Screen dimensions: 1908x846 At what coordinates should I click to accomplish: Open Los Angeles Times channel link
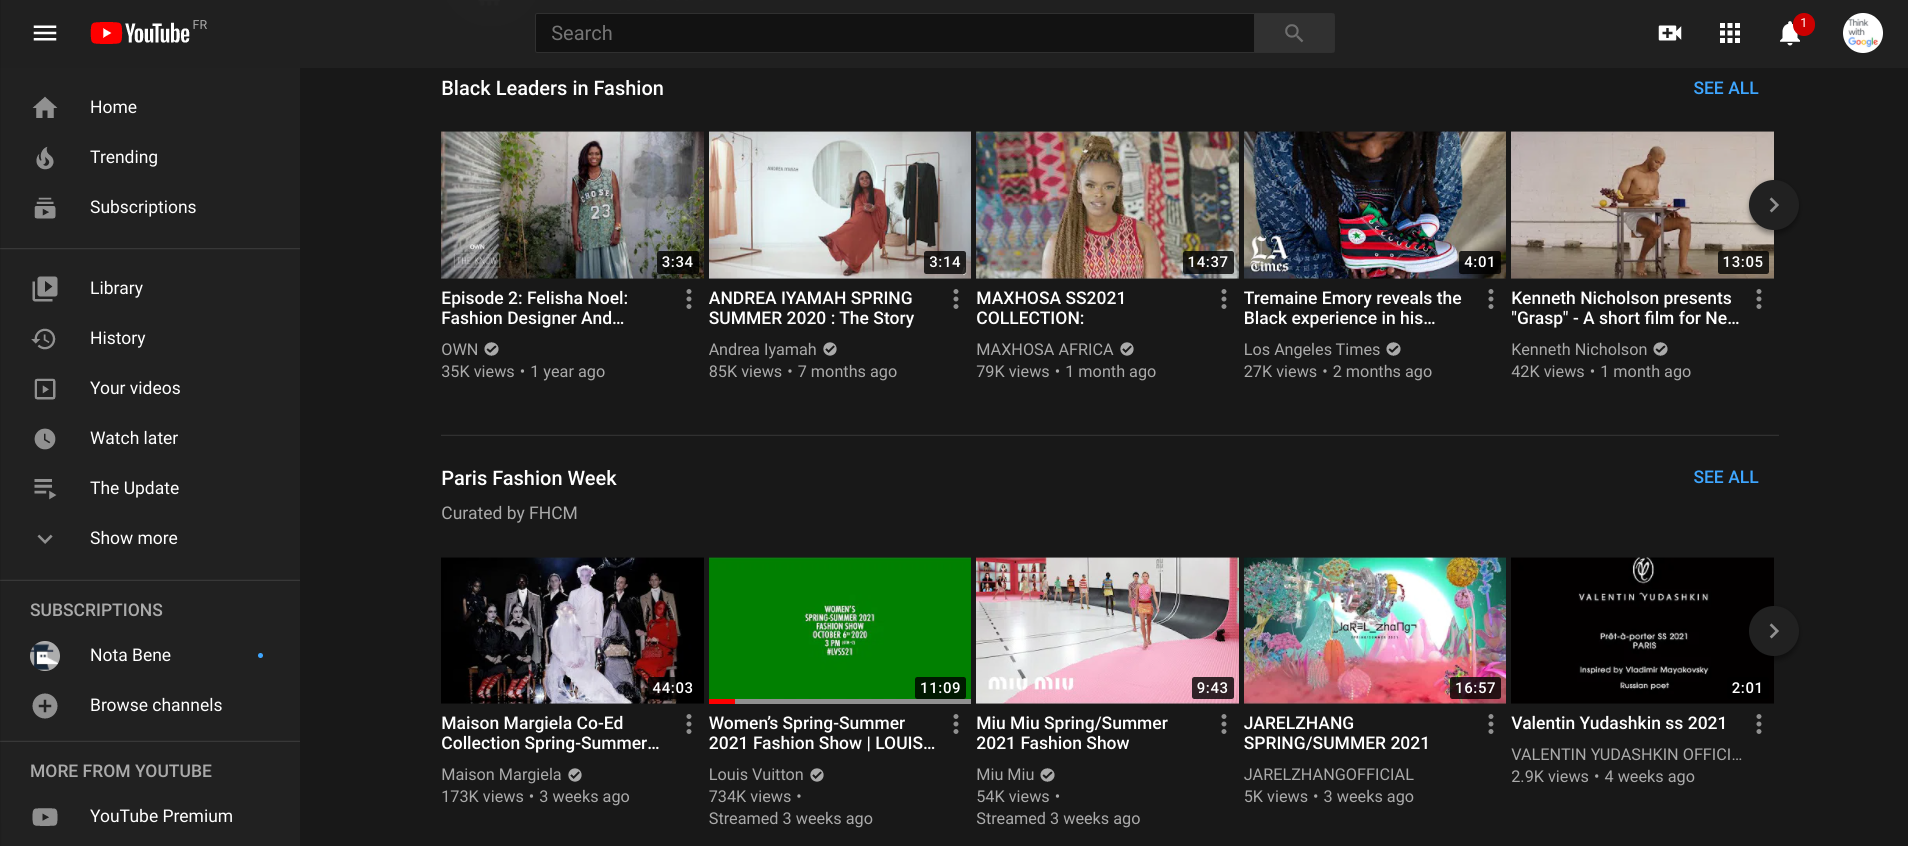coord(1311,349)
